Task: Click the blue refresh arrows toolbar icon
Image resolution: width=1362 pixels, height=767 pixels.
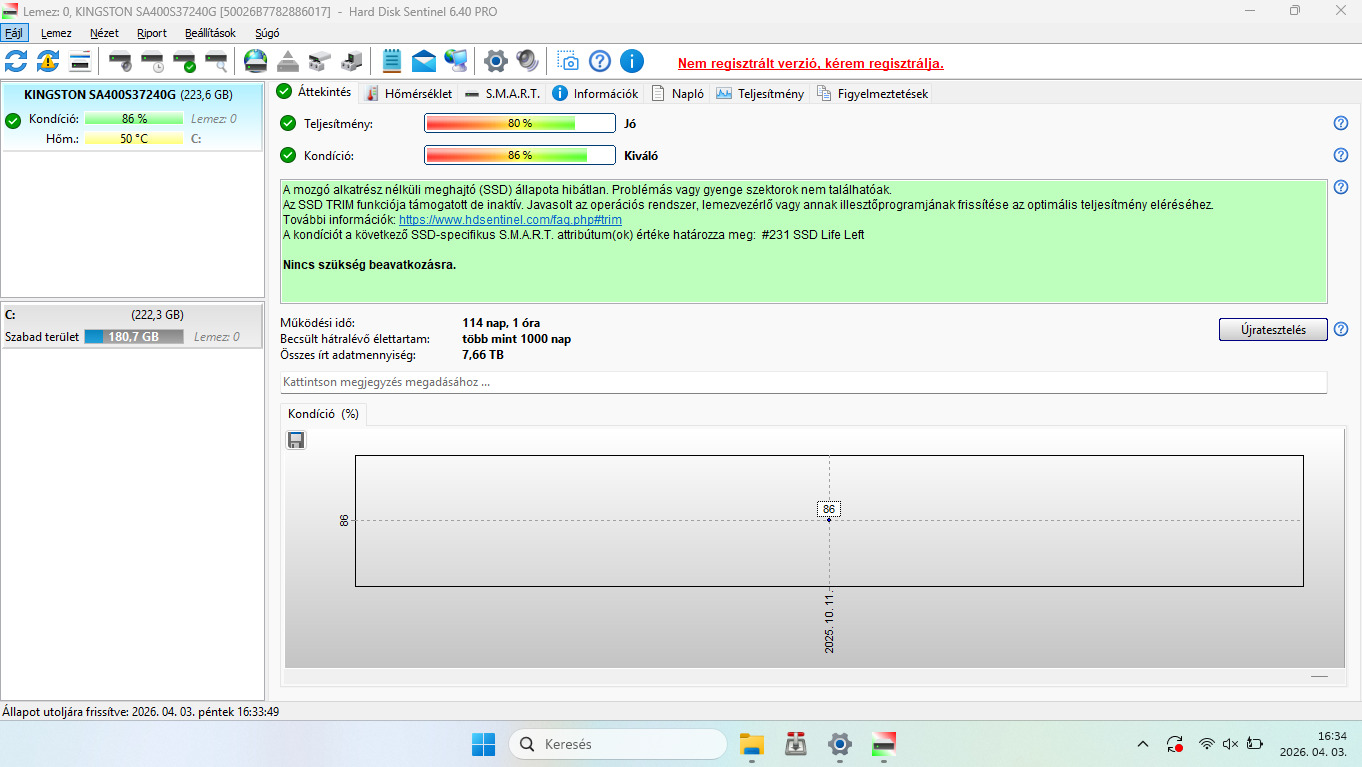Action: (x=16, y=61)
